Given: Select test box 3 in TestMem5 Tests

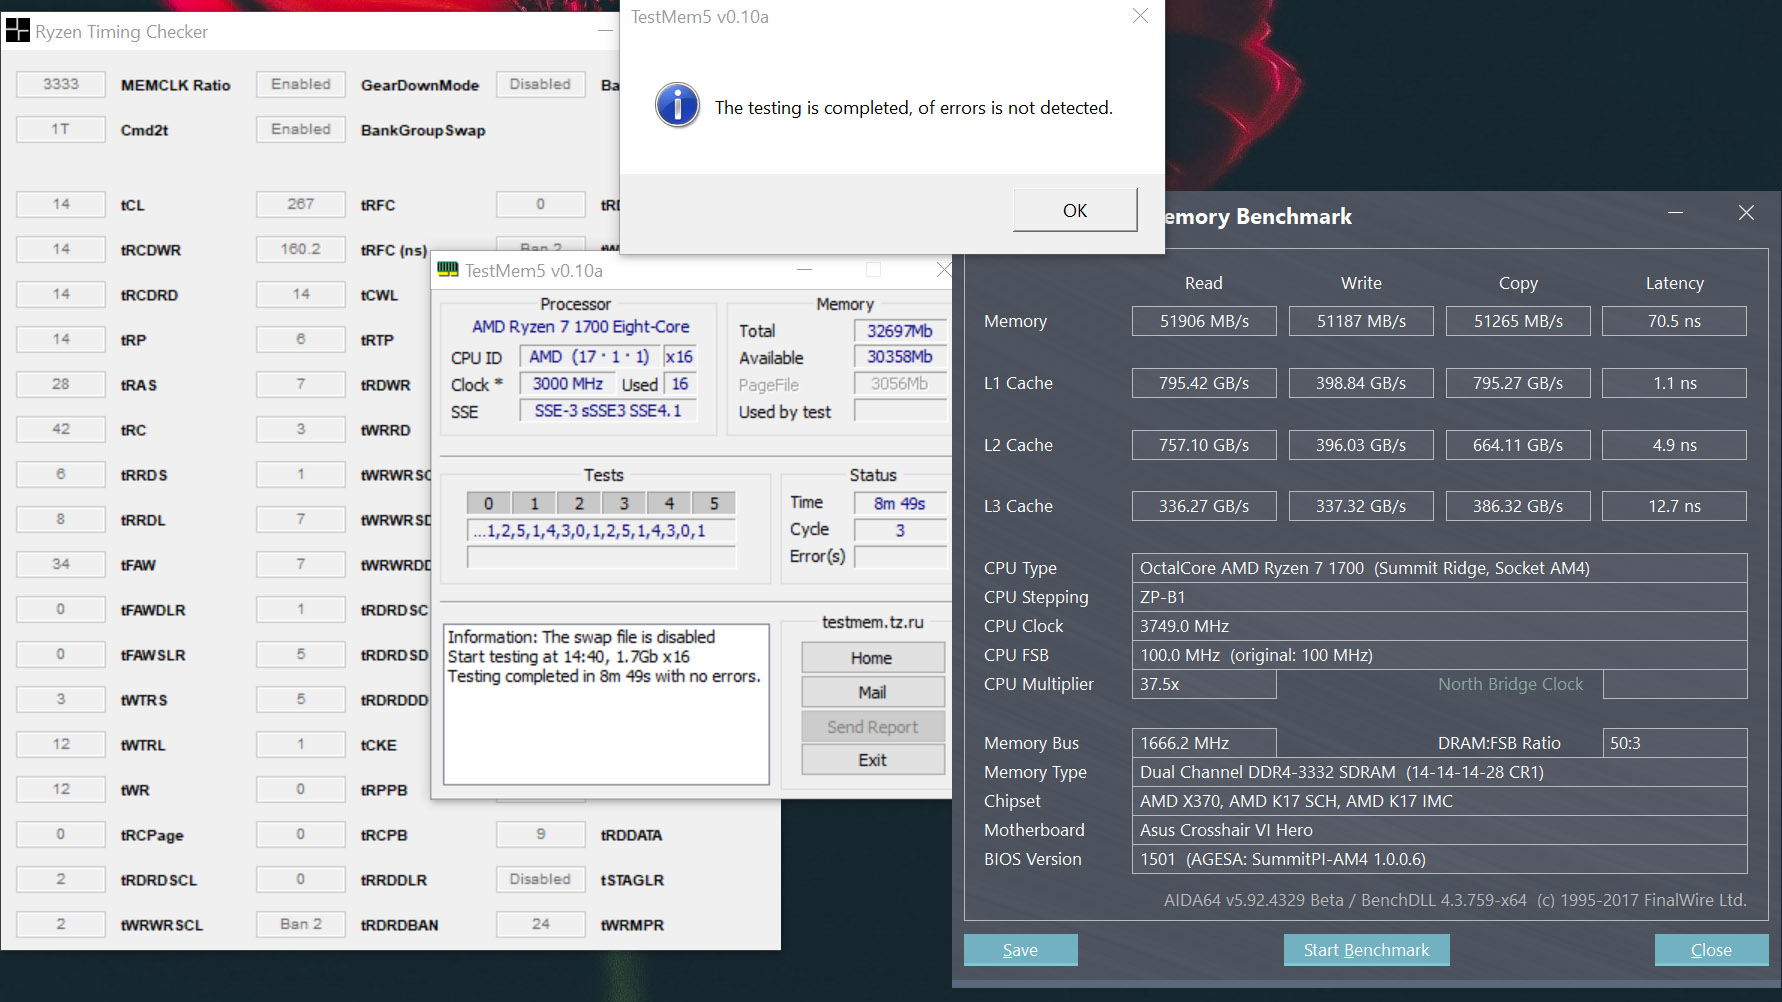Looking at the screenshot, I should (624, 503).
